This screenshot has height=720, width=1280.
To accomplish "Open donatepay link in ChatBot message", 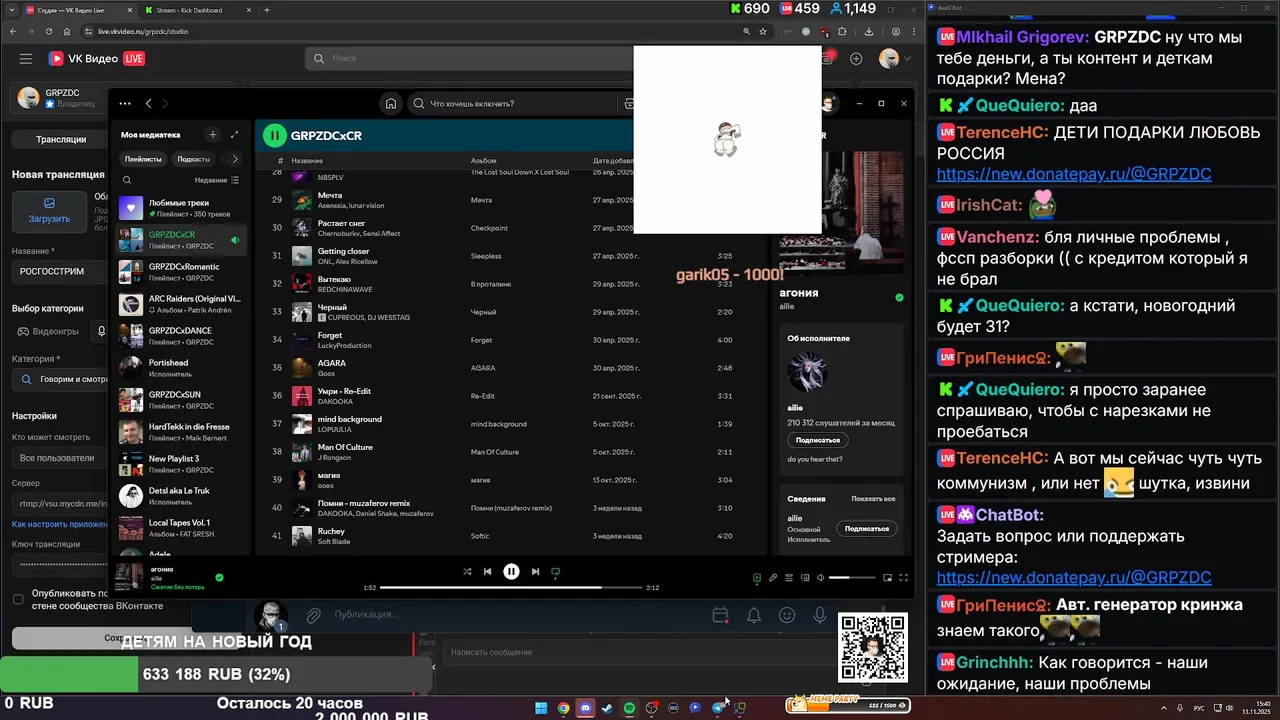I will coord(1074,577).
